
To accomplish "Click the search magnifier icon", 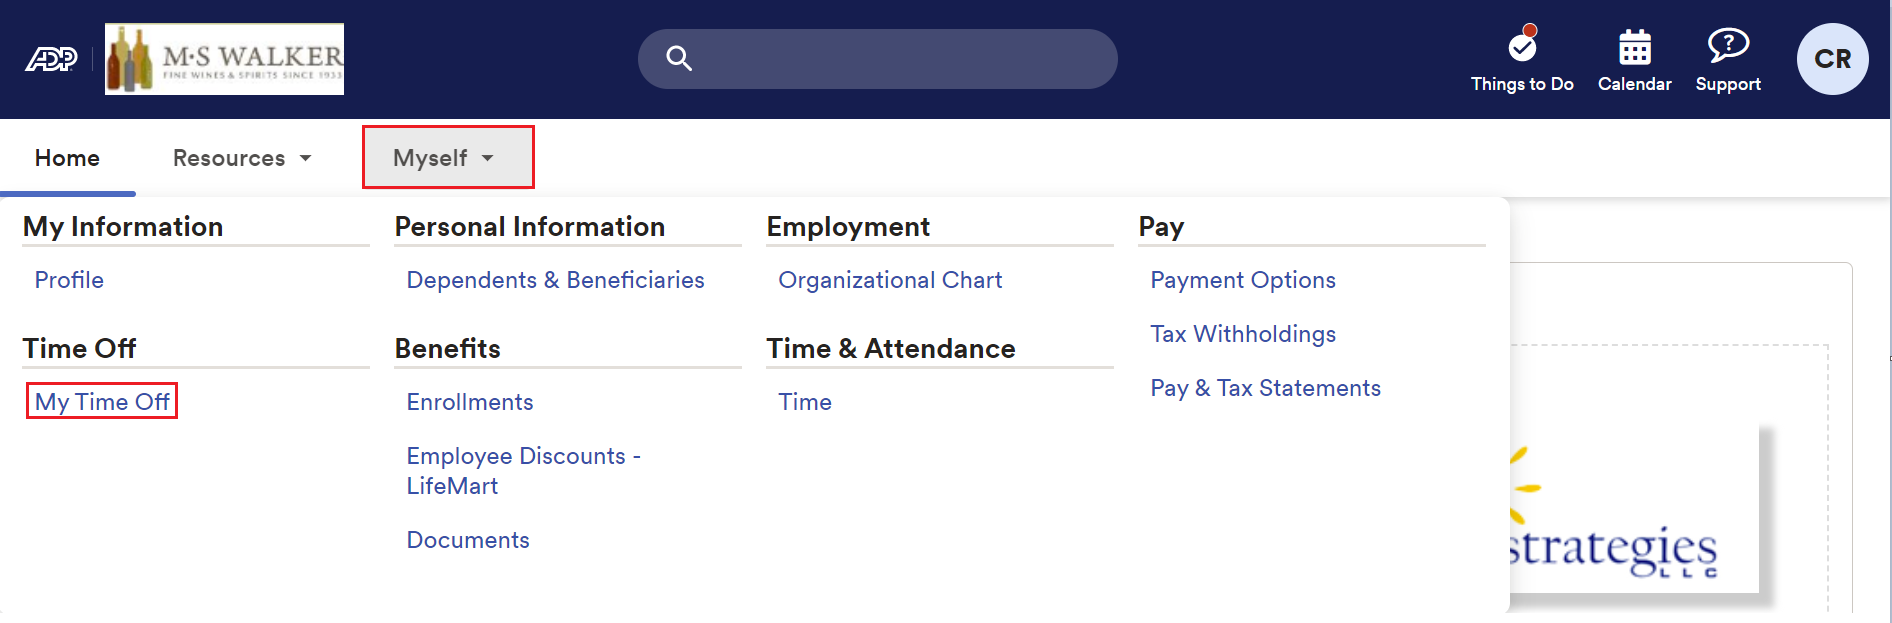I will click(x=679, y=58).
